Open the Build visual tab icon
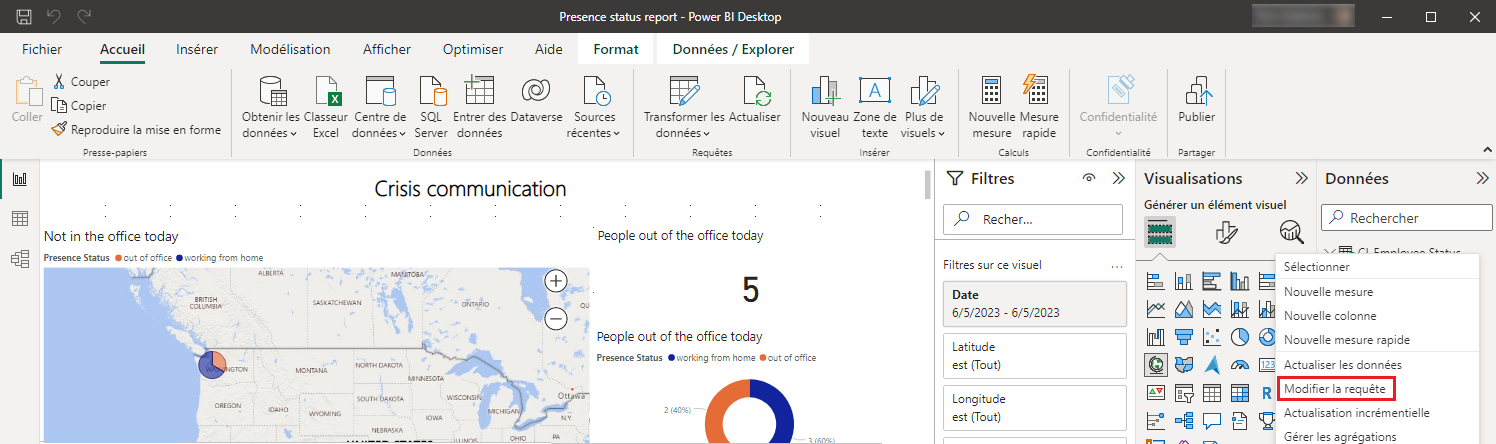Screen dimensions: 1496x444 [1160, 232]
